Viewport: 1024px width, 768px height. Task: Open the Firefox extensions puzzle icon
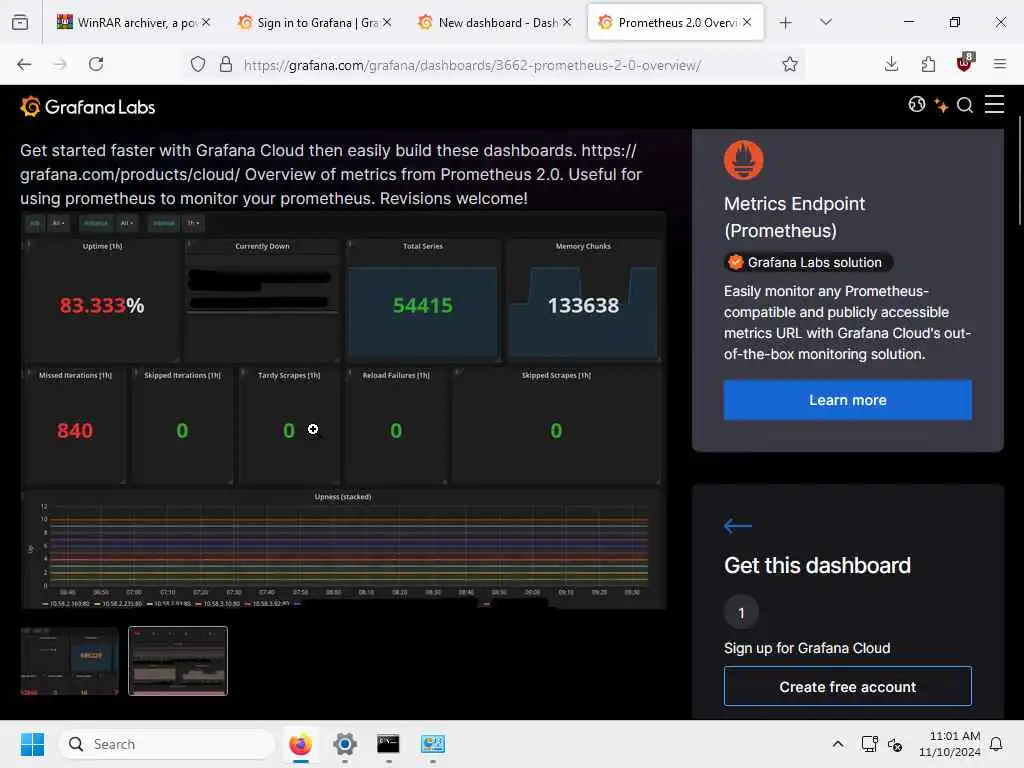point(928,64)
